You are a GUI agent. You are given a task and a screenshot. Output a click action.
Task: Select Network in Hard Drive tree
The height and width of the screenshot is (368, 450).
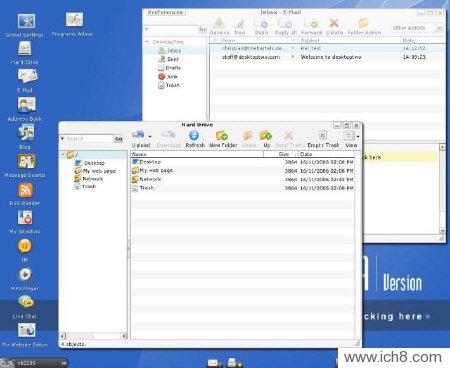click(x=89, y=179)
